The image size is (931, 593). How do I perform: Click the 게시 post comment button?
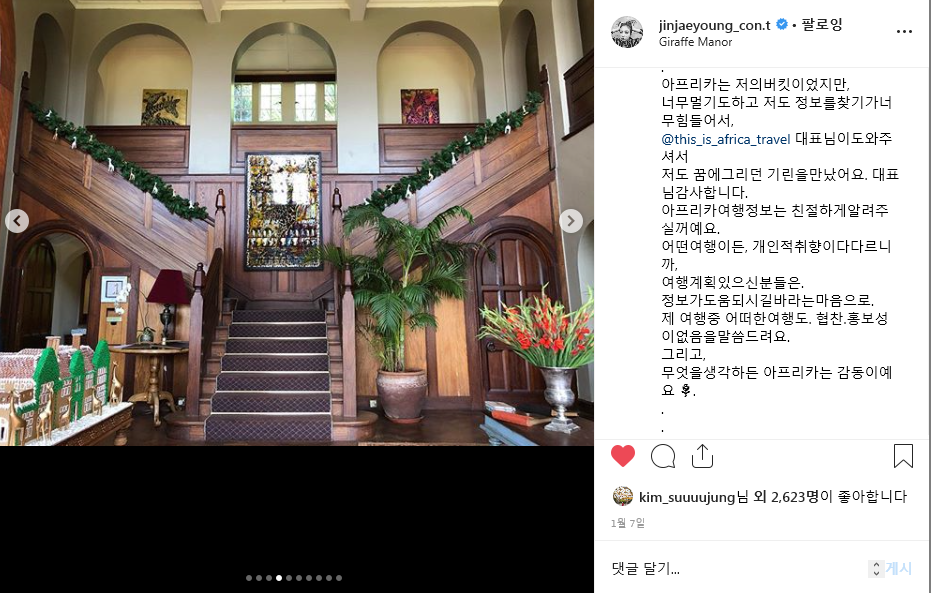(x=898, y=568)
